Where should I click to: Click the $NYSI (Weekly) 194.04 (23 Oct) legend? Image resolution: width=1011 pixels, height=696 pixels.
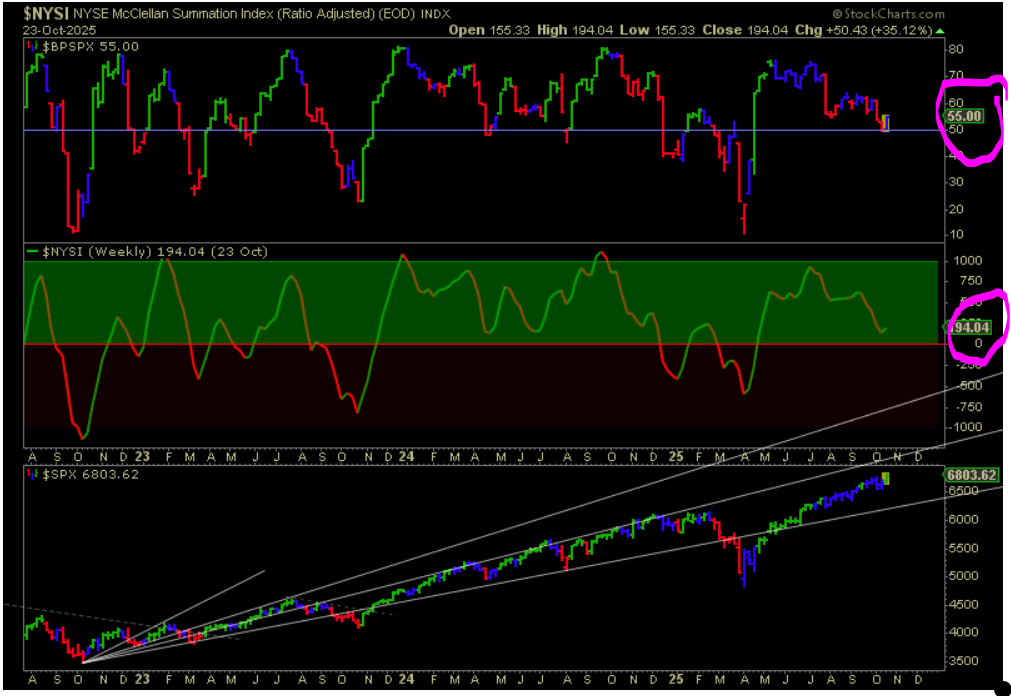pyautogui.click(x=155, y=252)
